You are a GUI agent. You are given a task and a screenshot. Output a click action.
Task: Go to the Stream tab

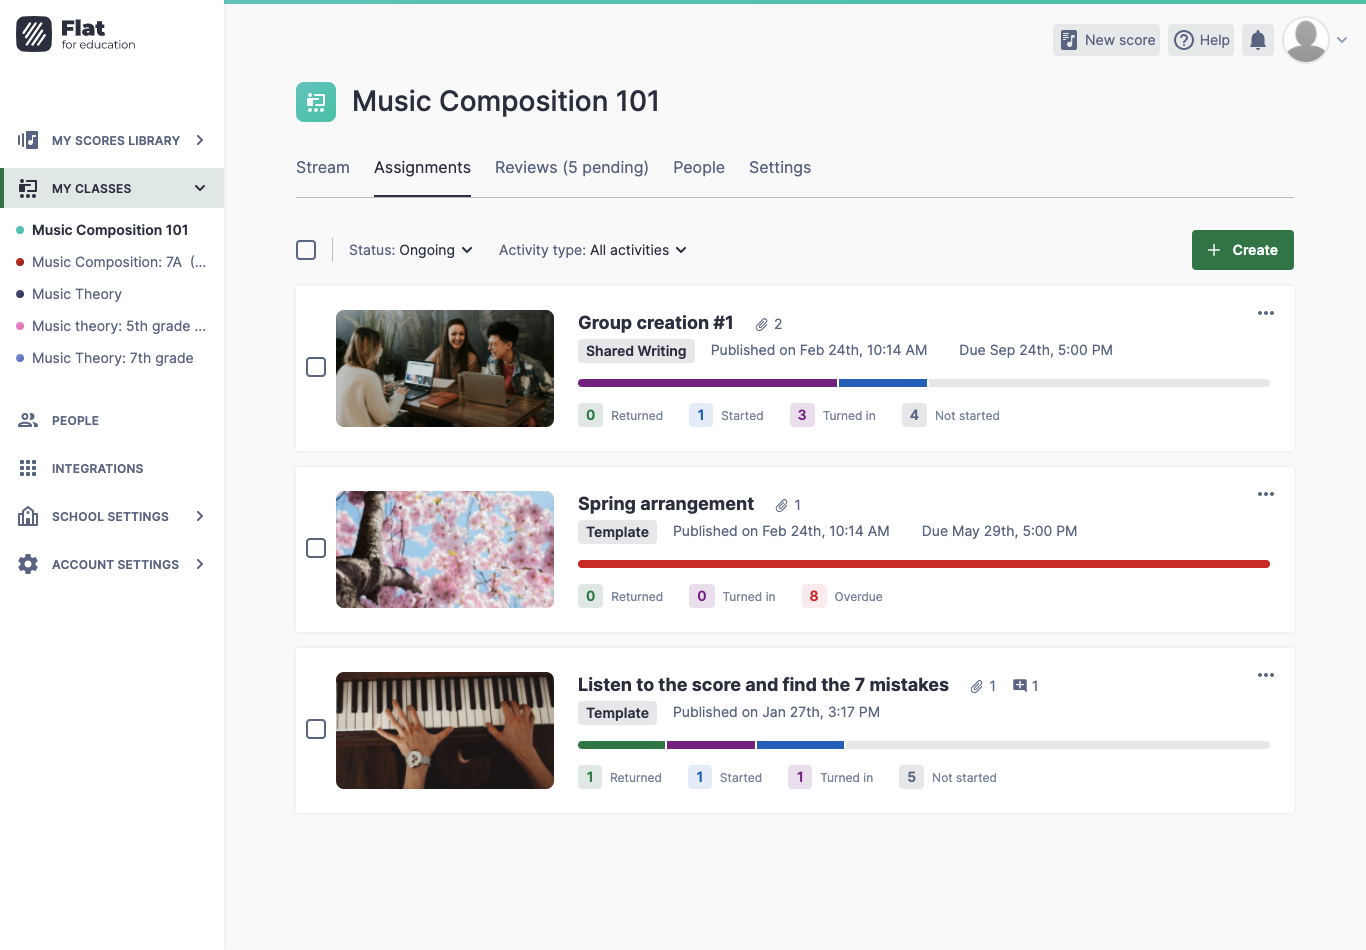pyautogui.click(x=322, y=167)
